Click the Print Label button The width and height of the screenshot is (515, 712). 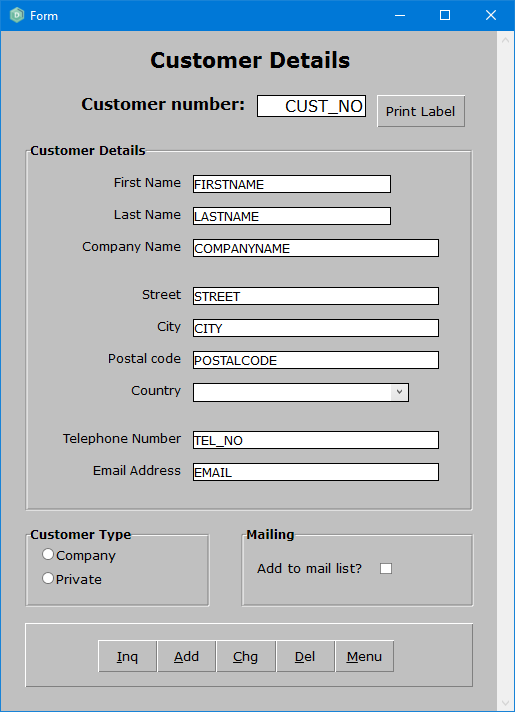point(421,111)
